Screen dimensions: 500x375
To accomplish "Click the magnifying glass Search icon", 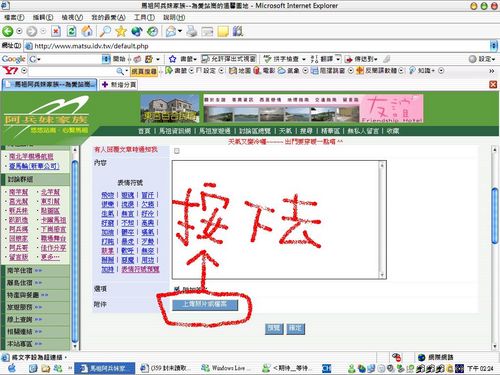I will click(x=105, y=31).
